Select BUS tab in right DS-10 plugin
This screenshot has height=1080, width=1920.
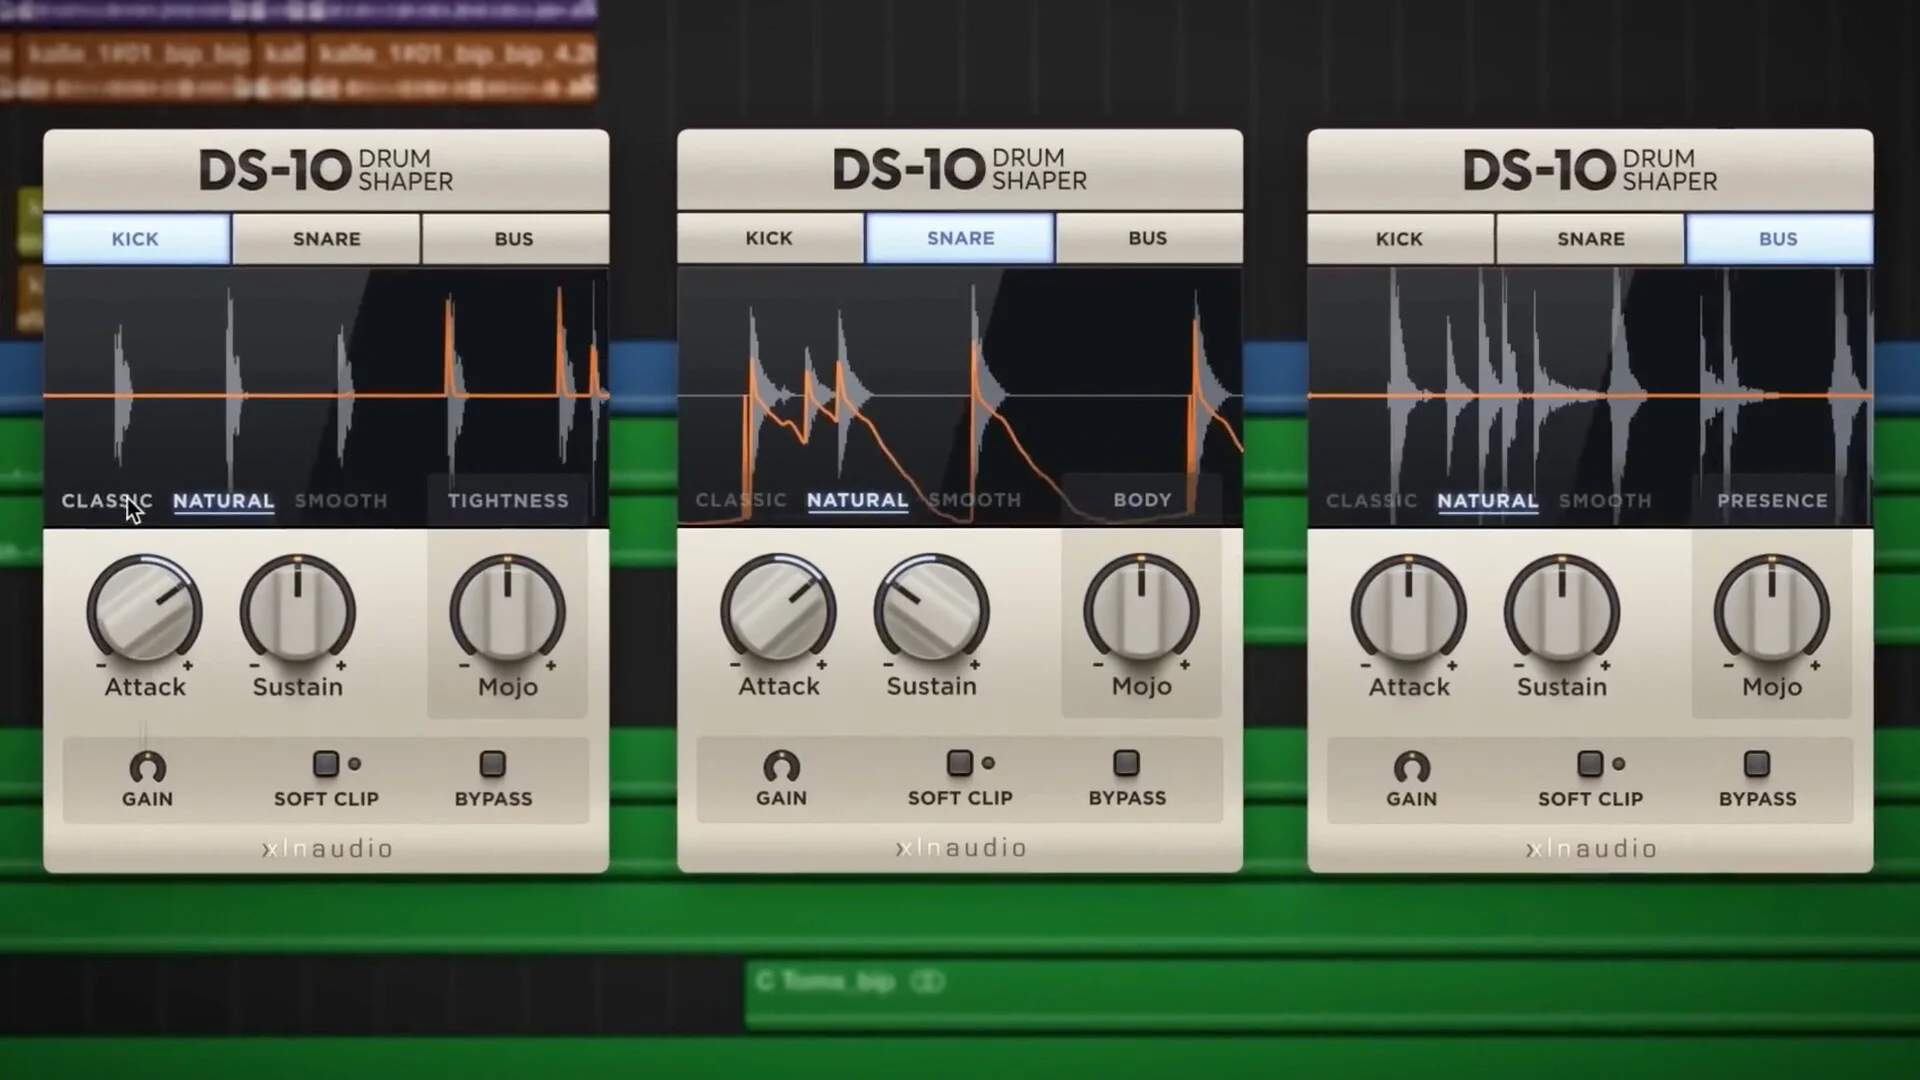click(1778, 239)
